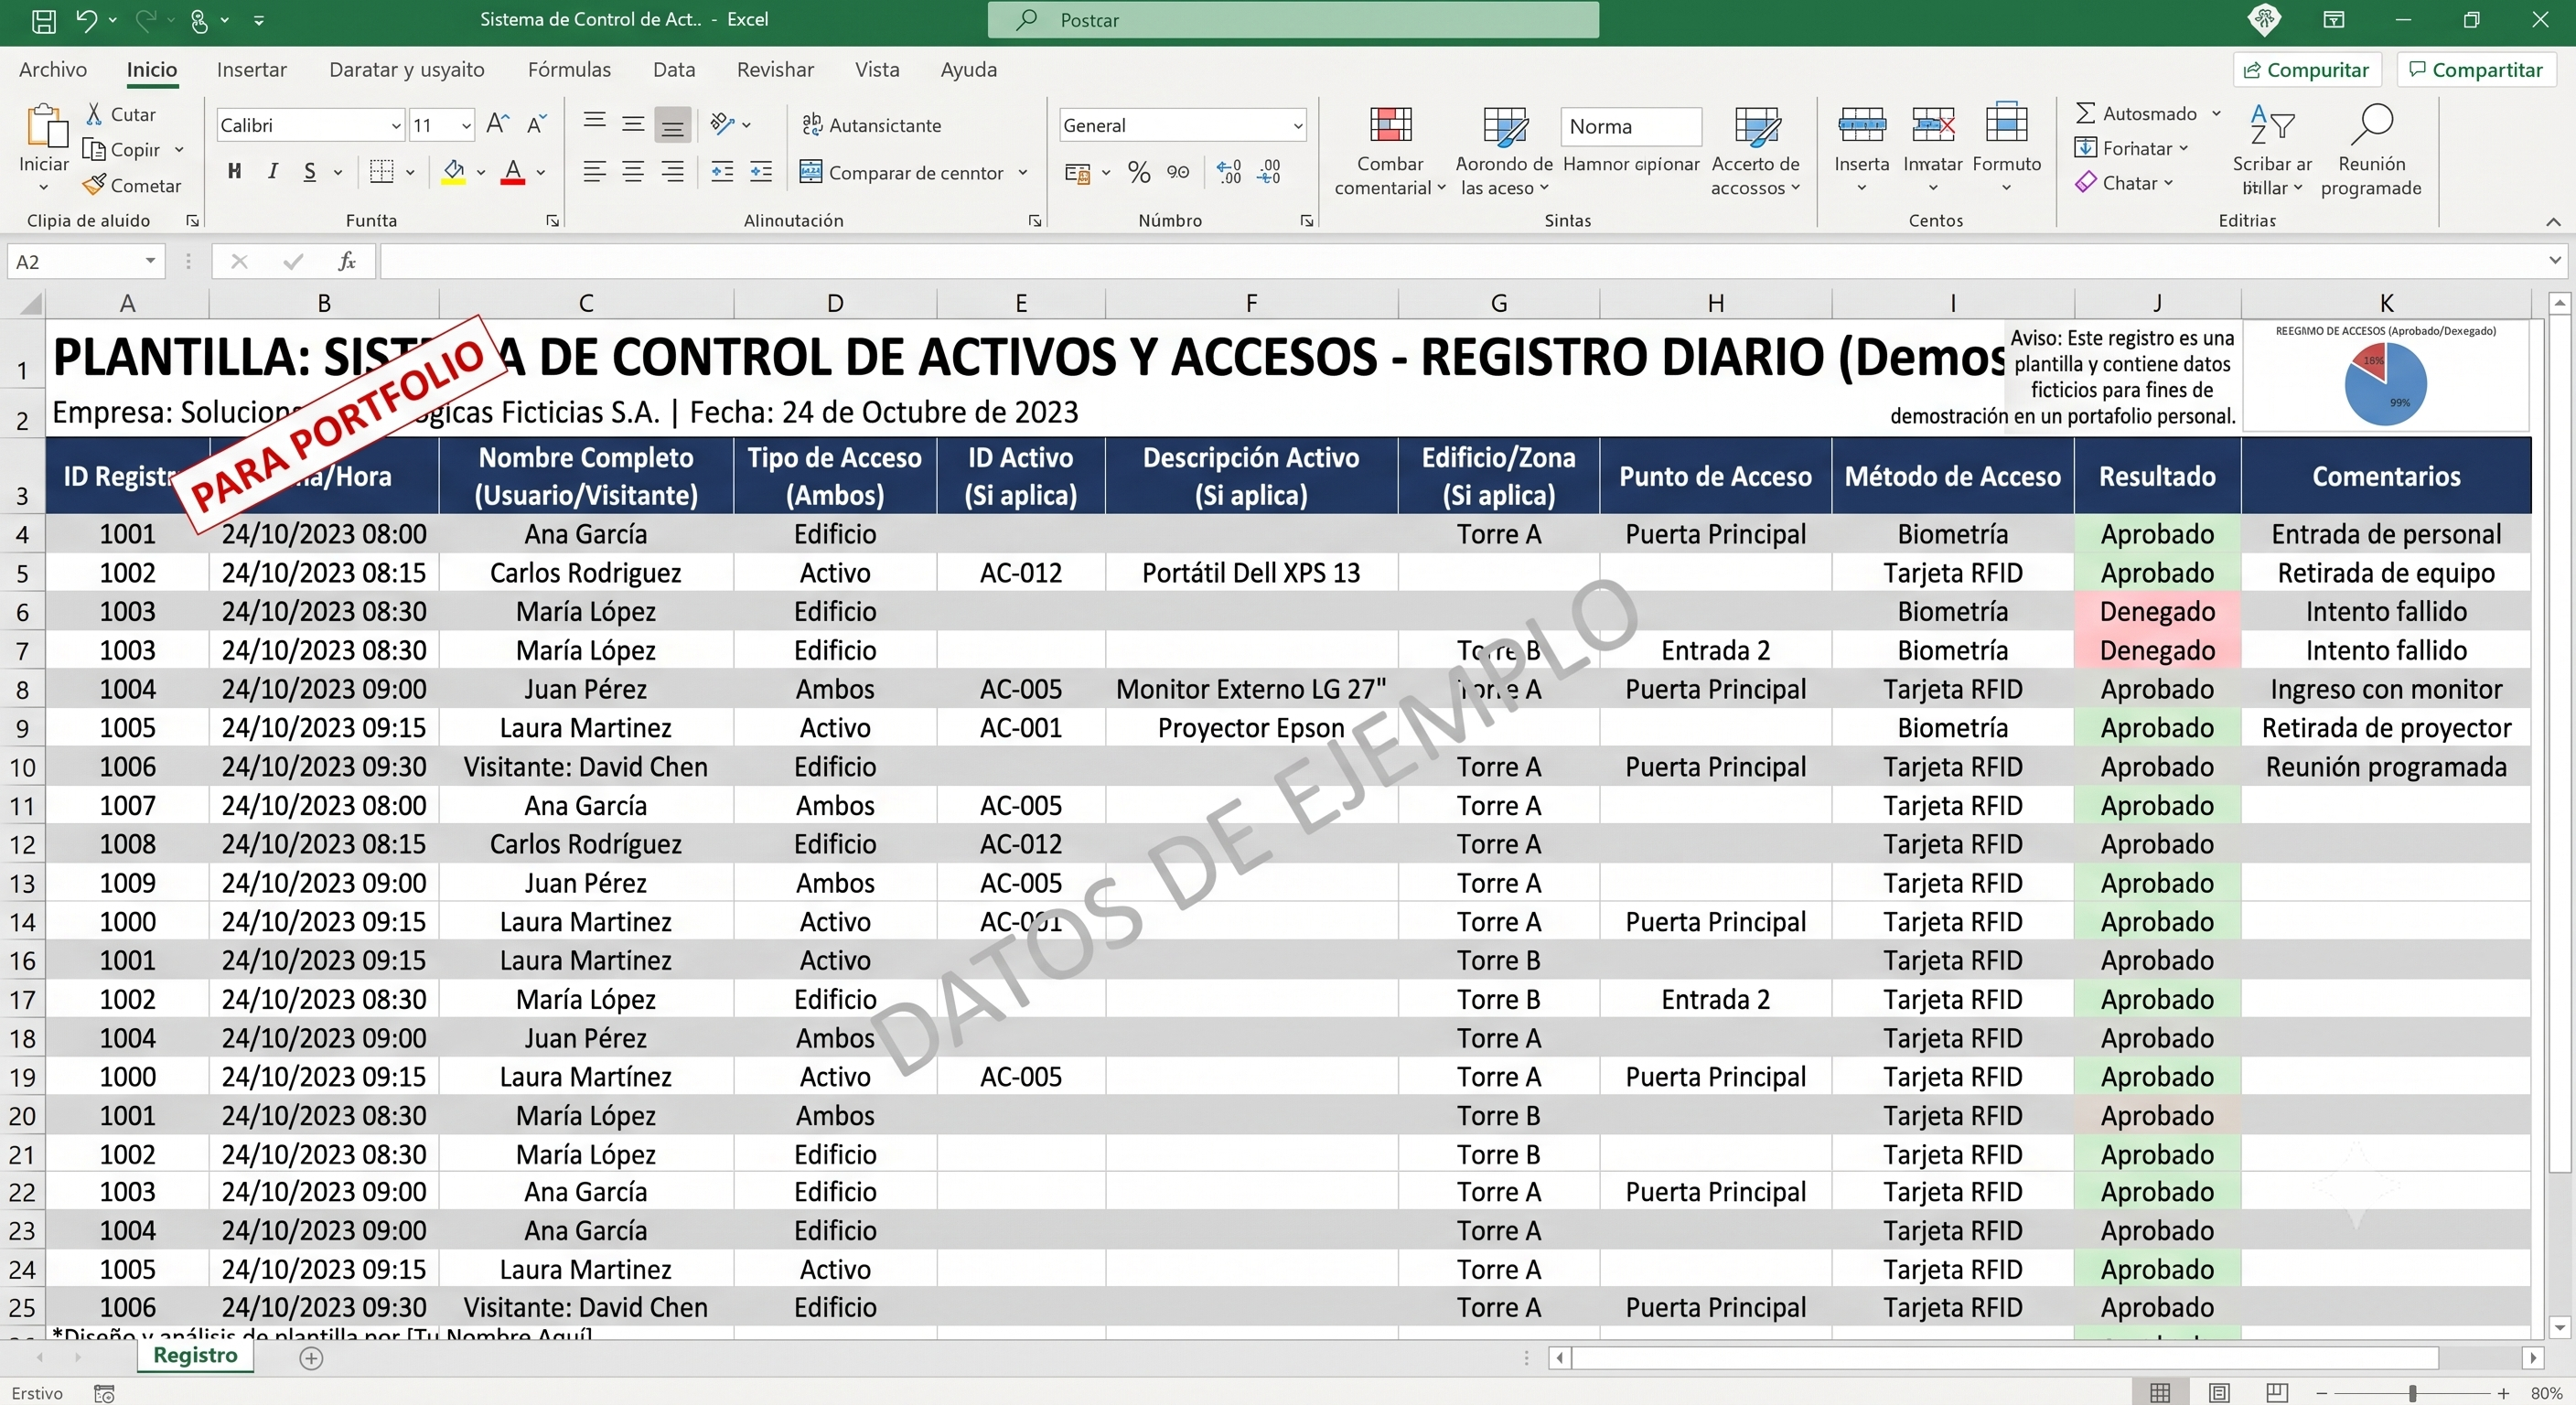Image resolution: width=2576 pixels, height=1405 pixels.
Task: Switch to the Data tab
Action: tap(674, 69)
